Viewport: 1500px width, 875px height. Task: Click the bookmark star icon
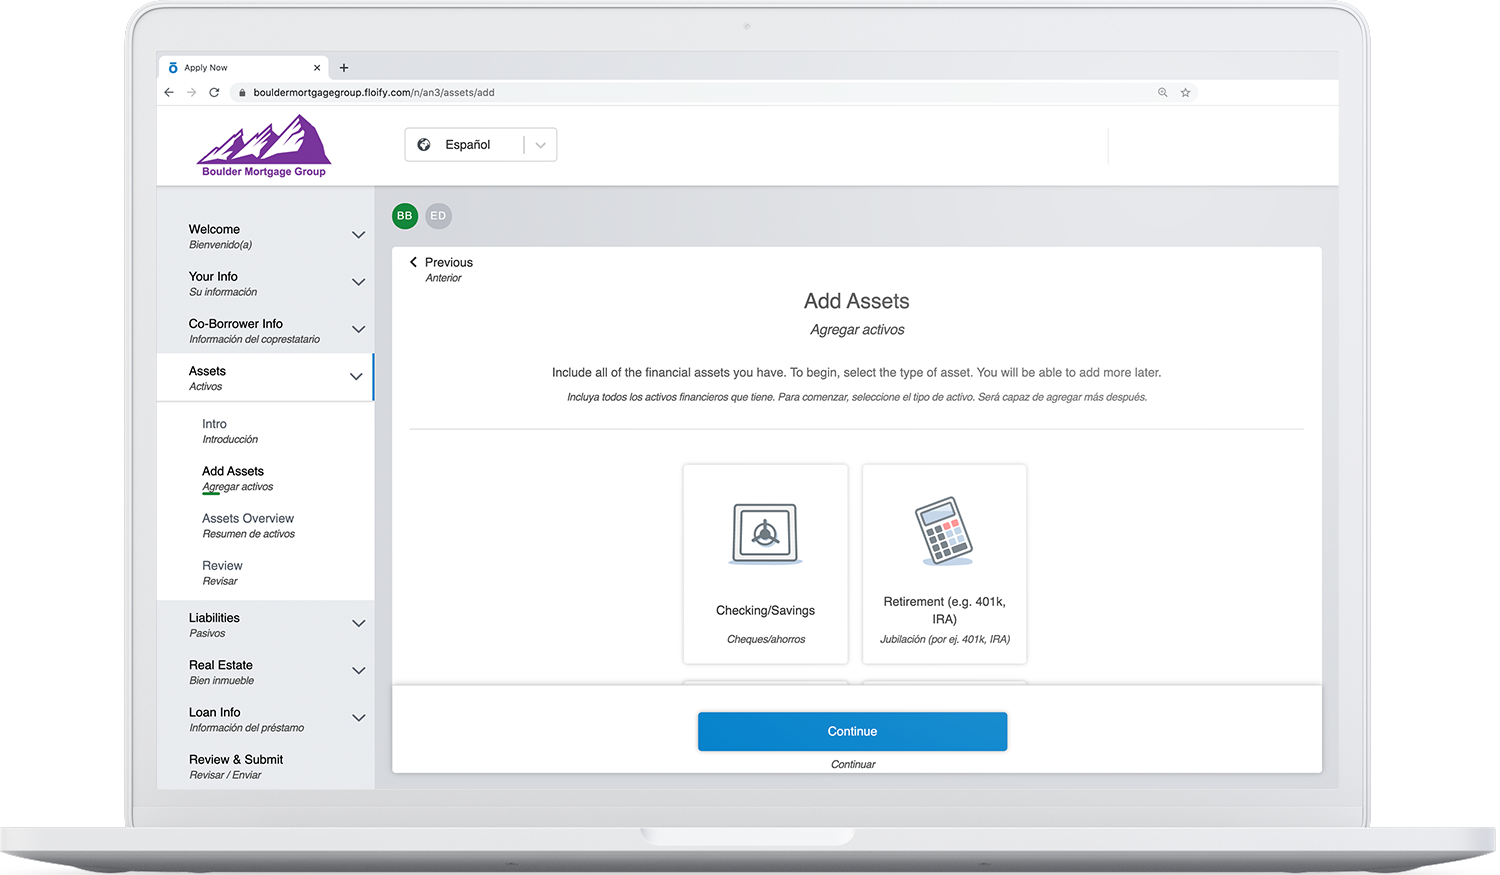click(1186, 91)
